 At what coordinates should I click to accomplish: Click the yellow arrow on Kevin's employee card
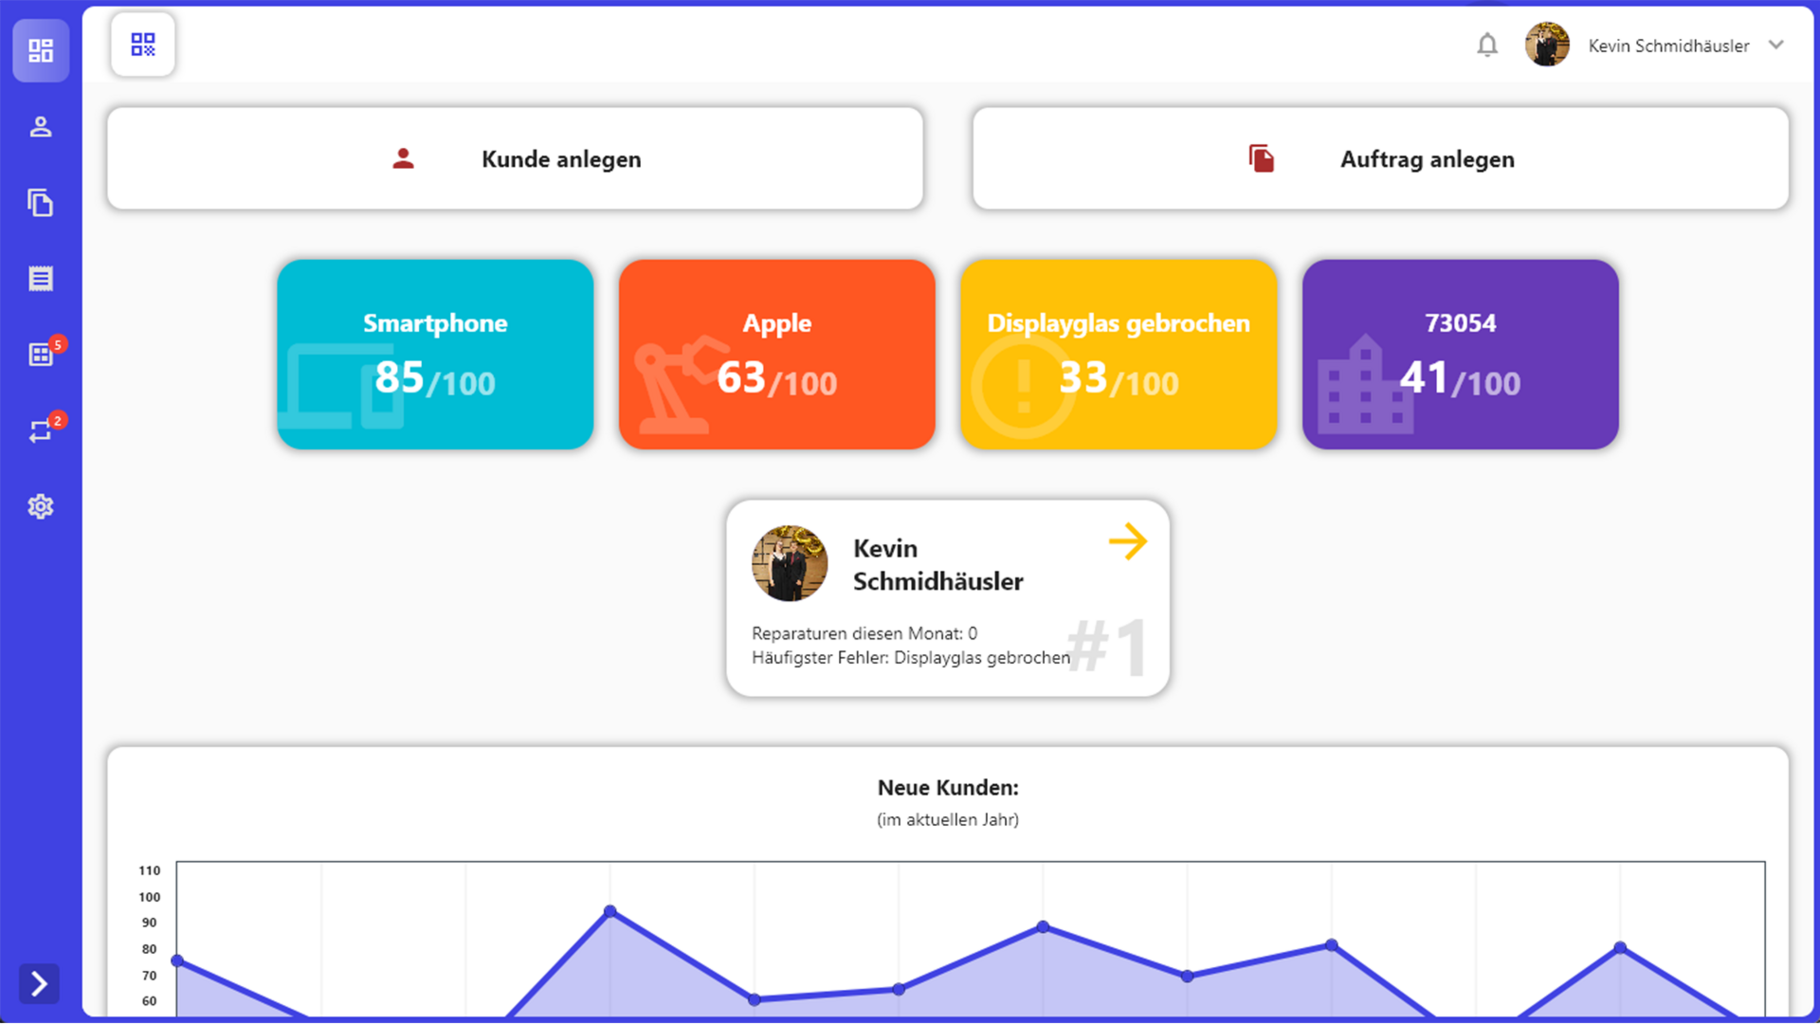[1127, 542]
